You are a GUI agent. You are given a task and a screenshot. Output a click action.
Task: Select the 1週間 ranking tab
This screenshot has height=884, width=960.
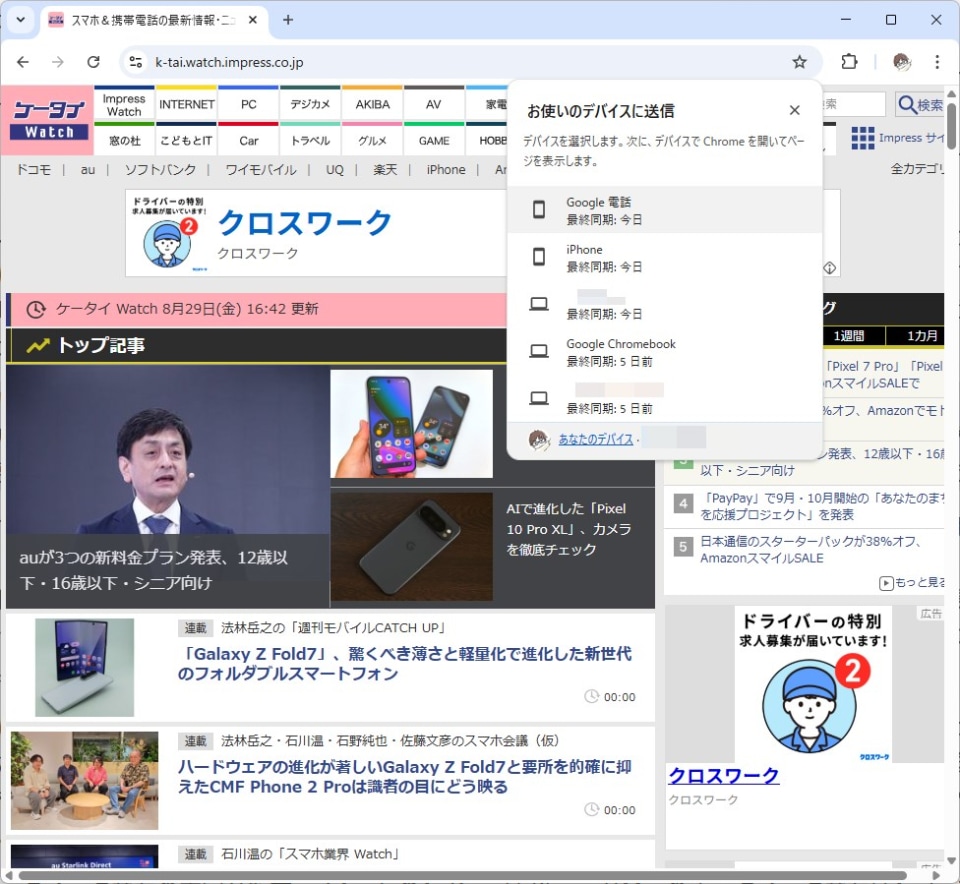(849, 335)
